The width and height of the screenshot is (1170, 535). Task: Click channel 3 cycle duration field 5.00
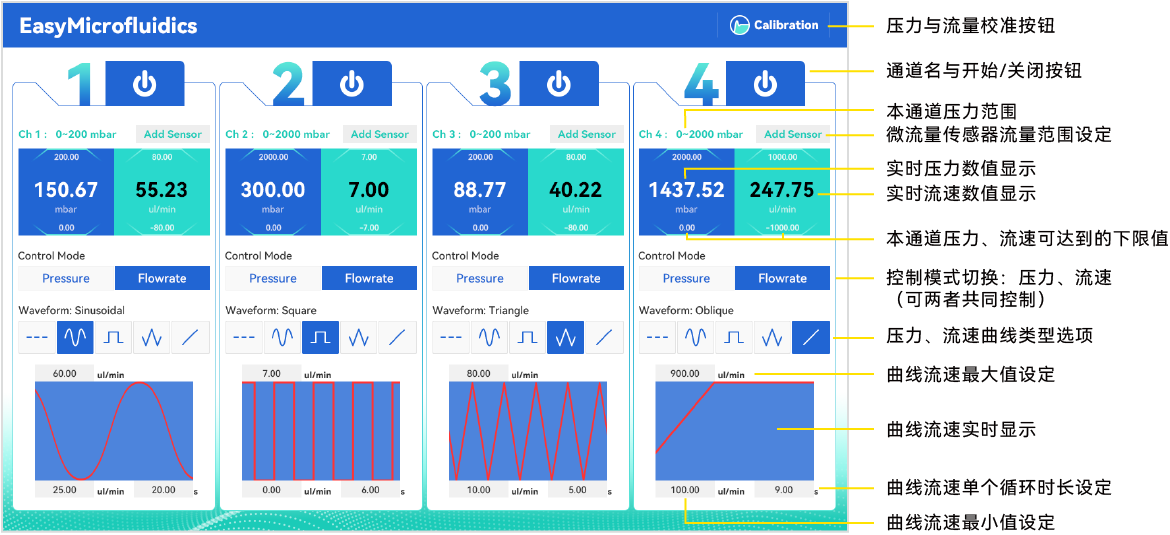point(577,490)
